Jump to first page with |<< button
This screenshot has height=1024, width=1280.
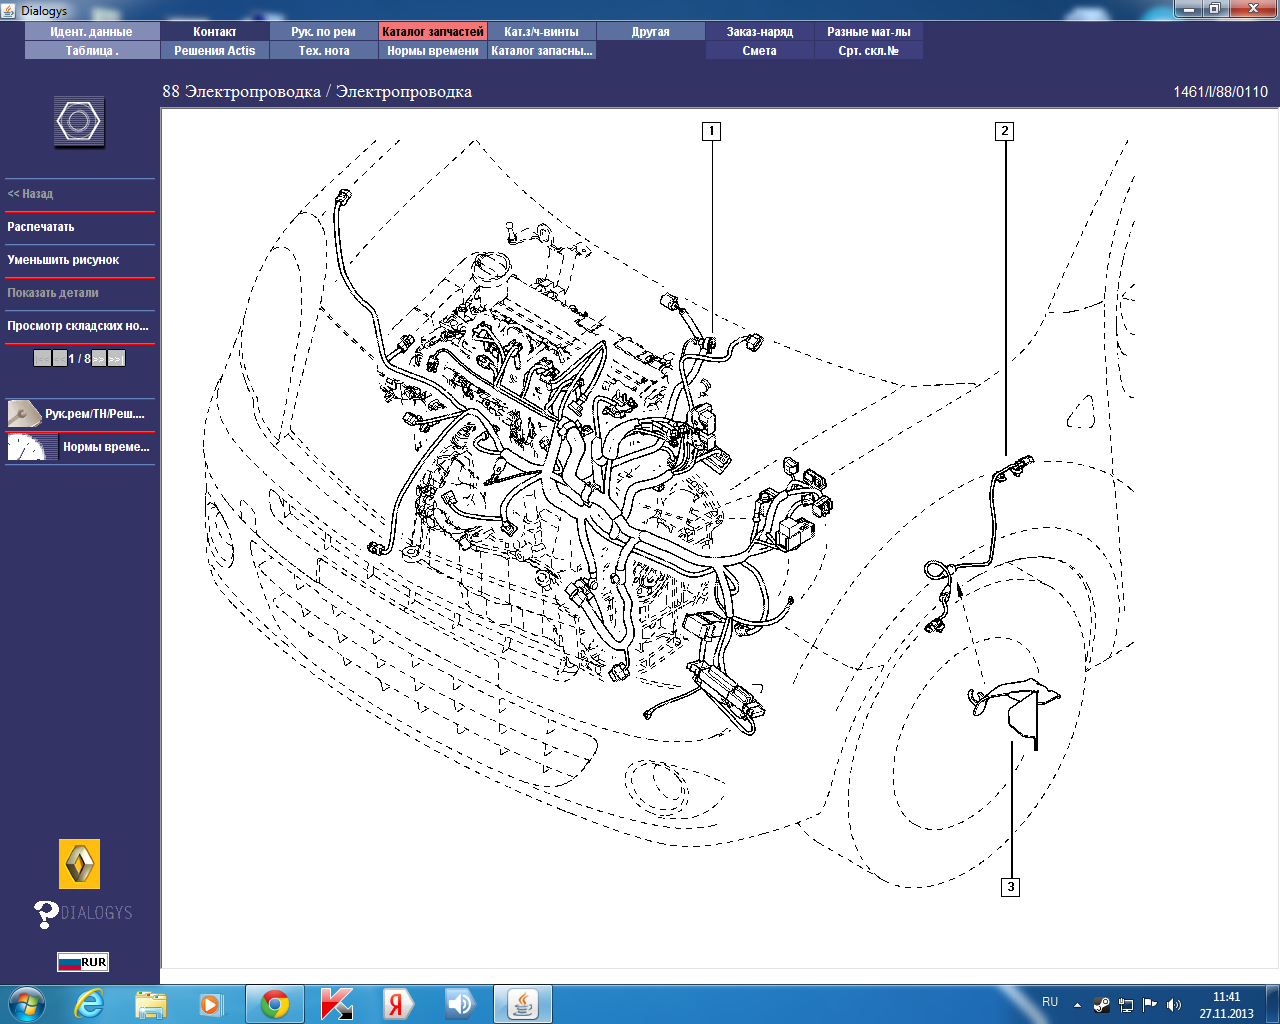(x=42, y=358)
